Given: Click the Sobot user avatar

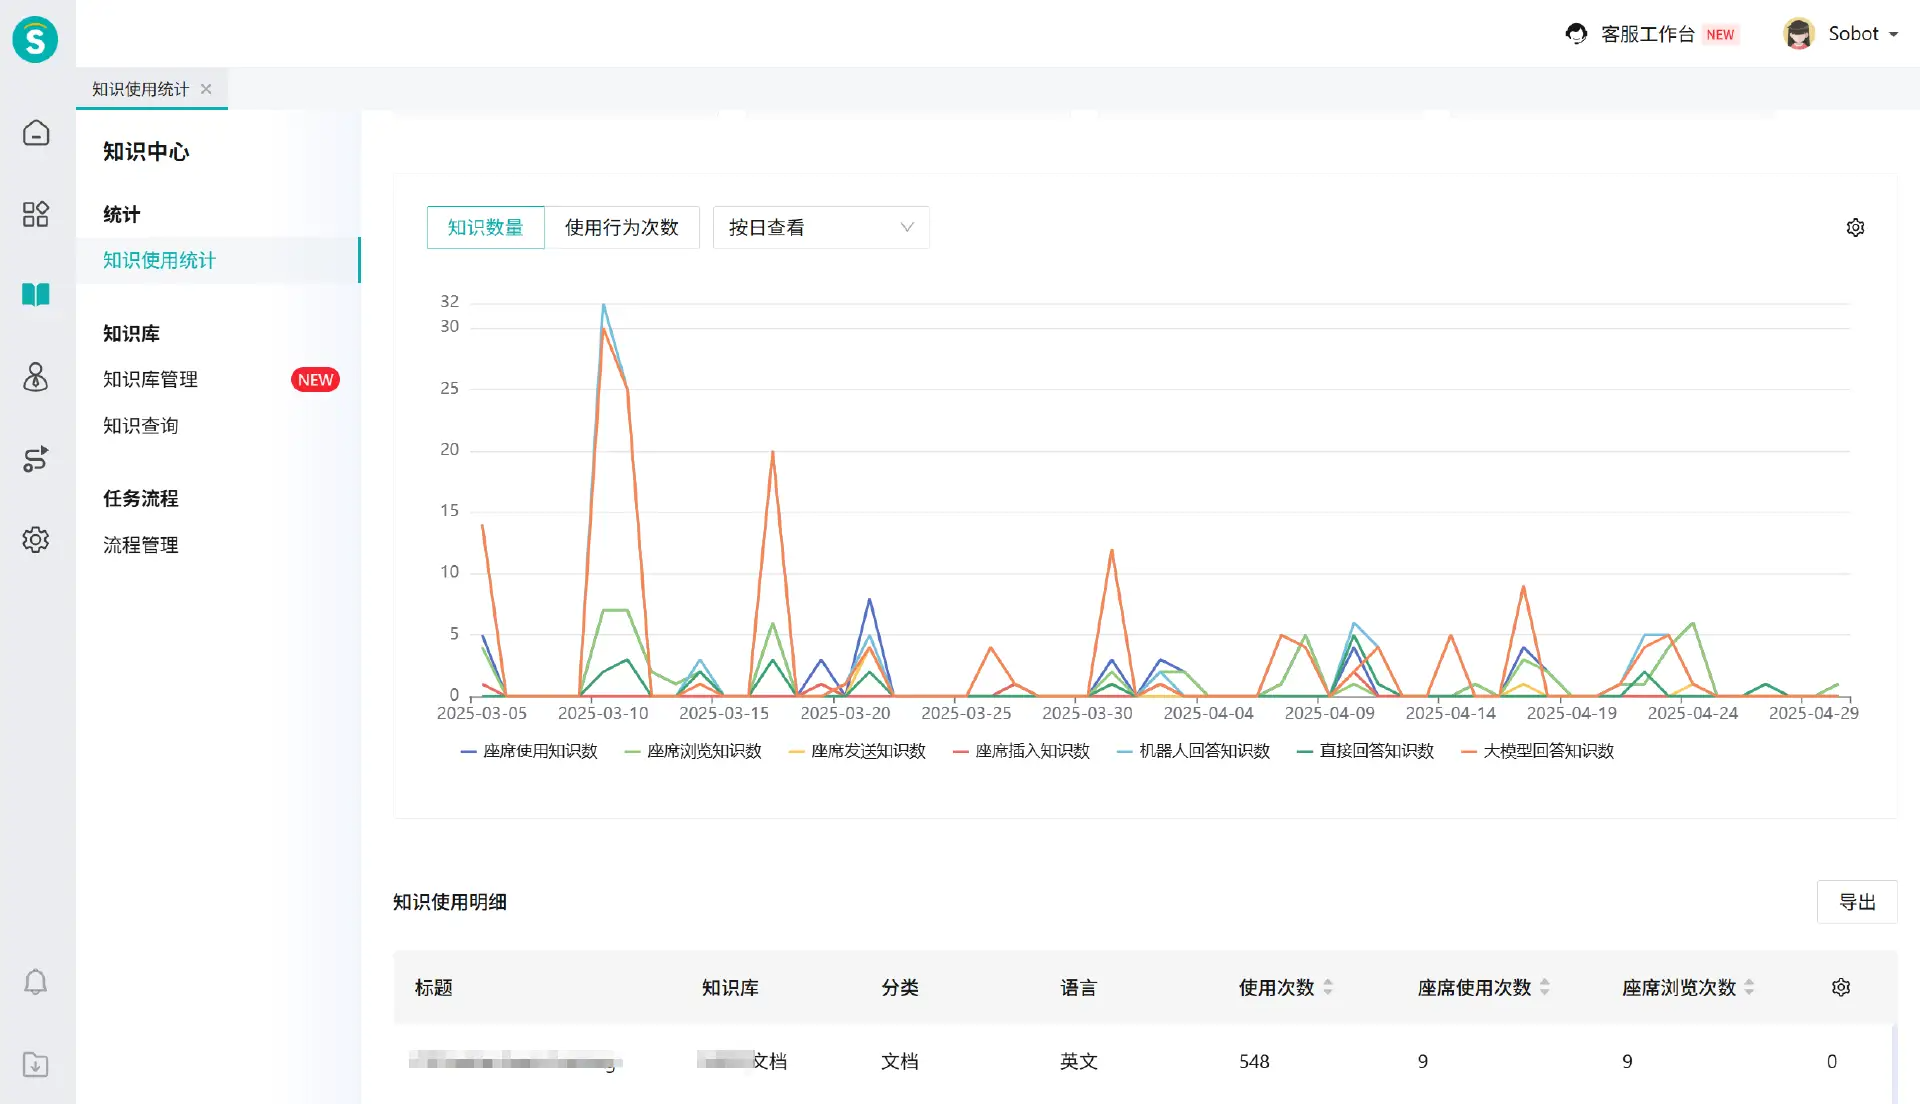Looking at the screenshot, I should point(1799,34).
